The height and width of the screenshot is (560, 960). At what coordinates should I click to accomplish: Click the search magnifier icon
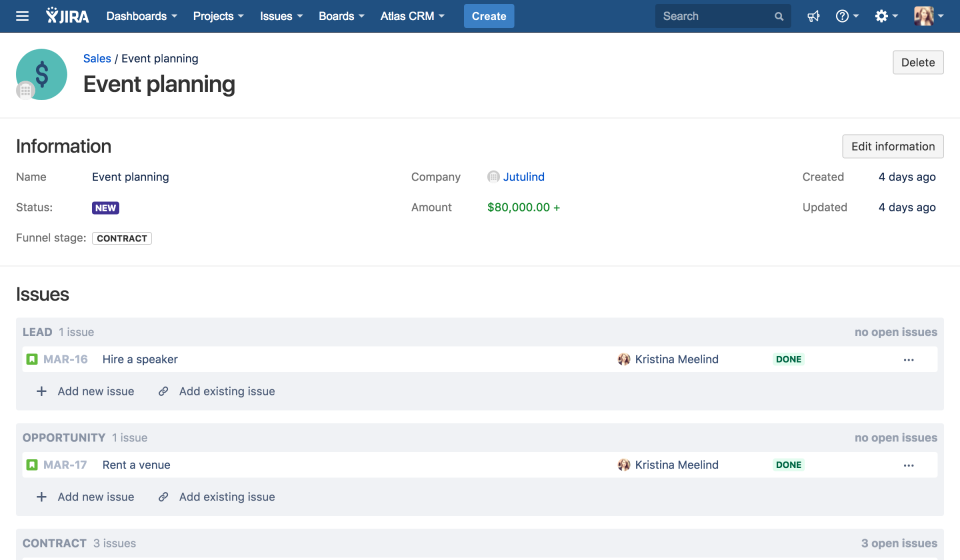point(779,17)
